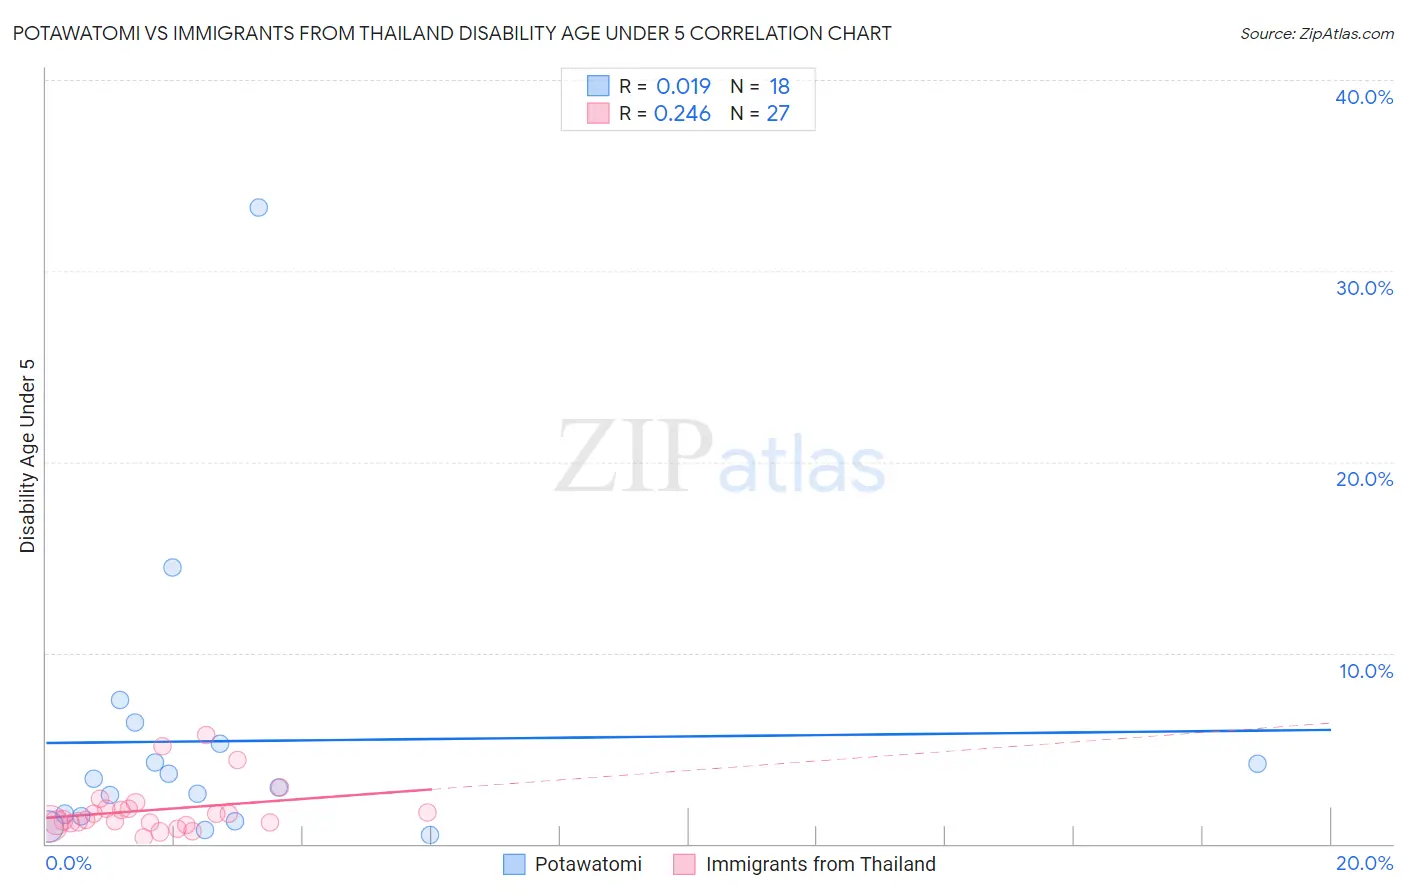Click the dashed pink trend line extension
The image size is (1406, 892).
[880, 756]
